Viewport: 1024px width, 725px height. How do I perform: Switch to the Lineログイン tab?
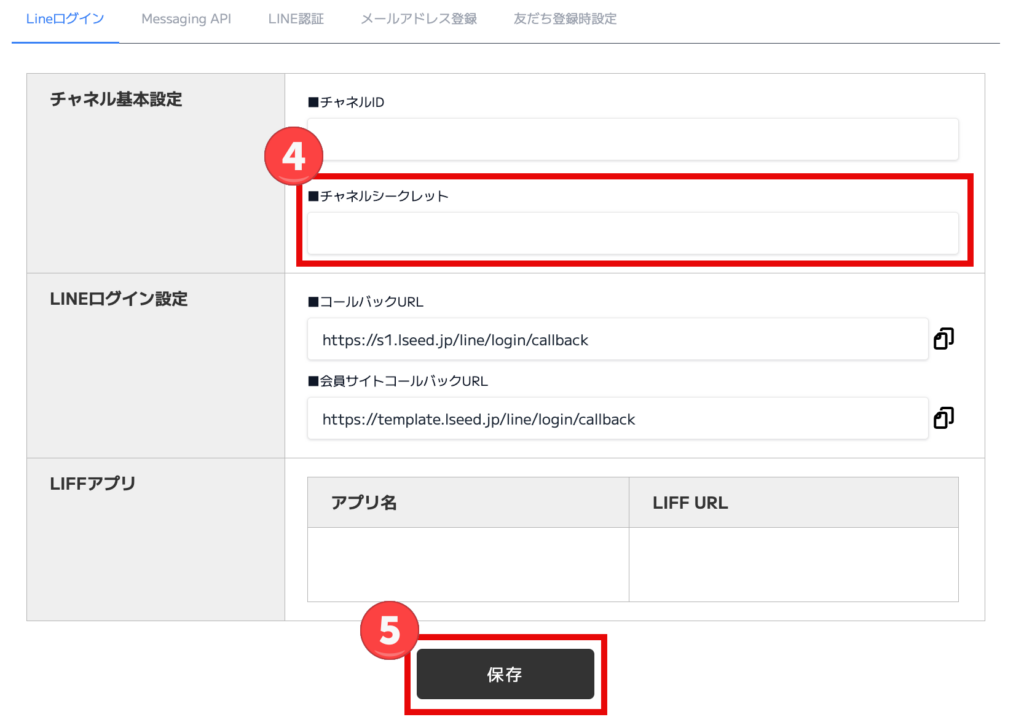point(65,19)
